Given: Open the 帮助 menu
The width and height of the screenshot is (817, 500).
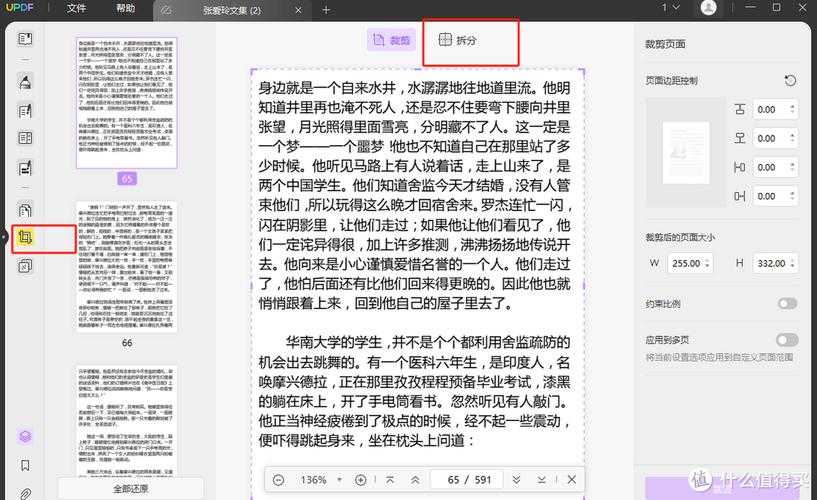Looking at the screenshot, I should (126, 8).
